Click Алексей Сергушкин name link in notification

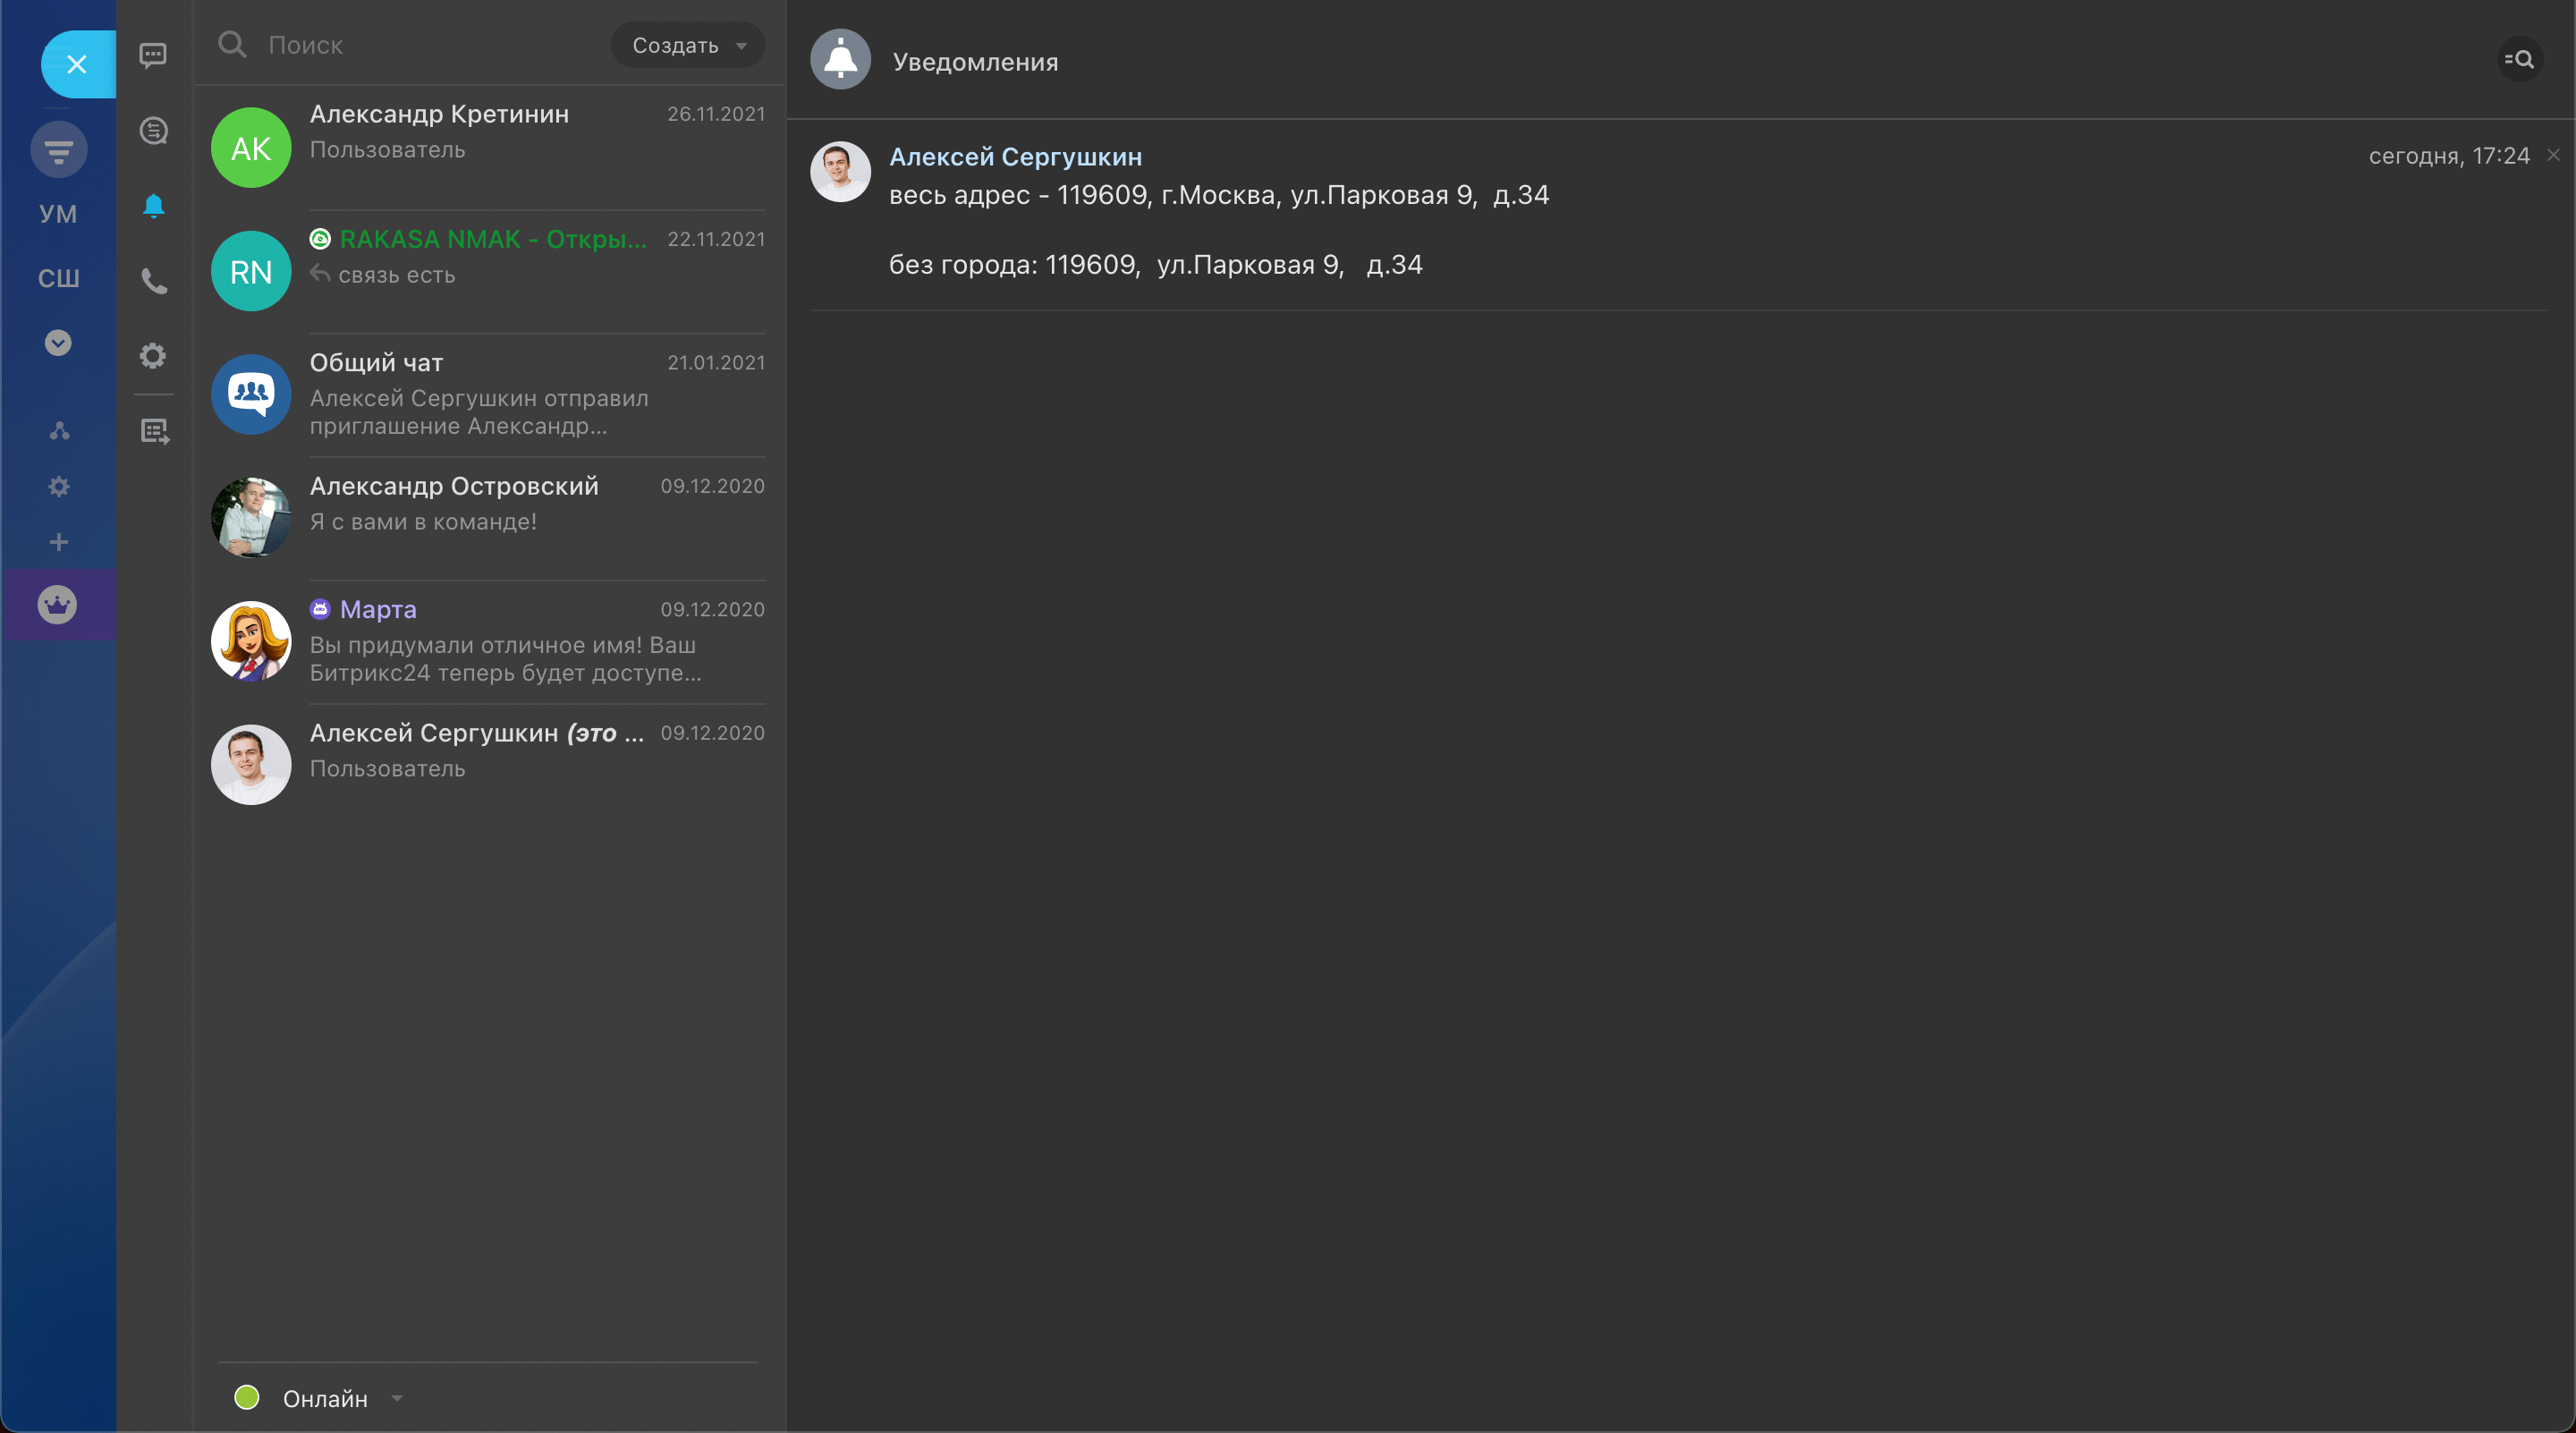1015,157
